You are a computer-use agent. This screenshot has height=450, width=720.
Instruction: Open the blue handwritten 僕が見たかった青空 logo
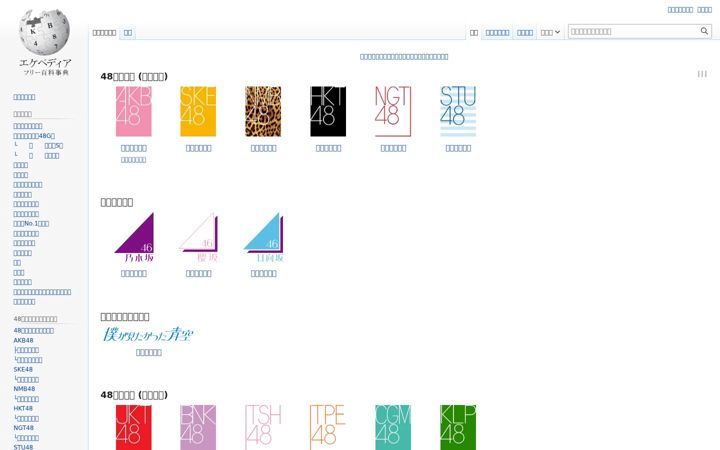[148, 334]
